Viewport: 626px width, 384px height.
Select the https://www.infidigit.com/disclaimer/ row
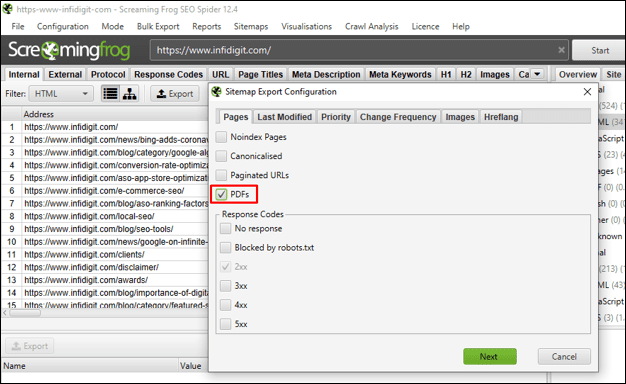tap(105, 267)
